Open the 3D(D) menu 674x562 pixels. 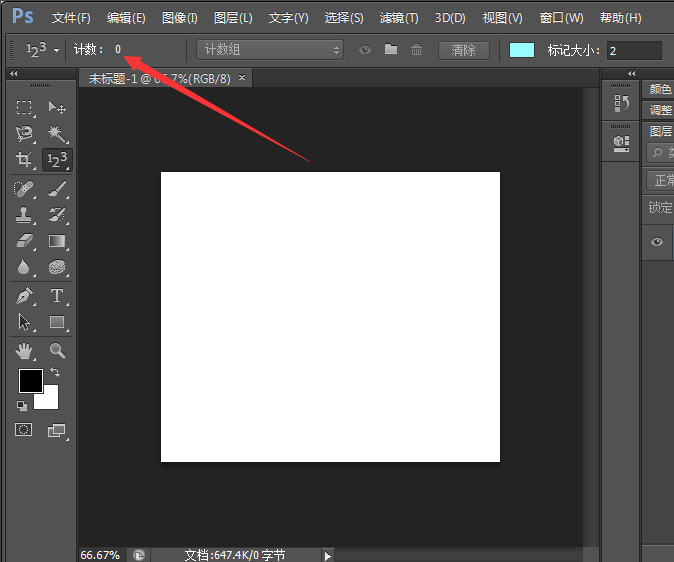[450, 18]
